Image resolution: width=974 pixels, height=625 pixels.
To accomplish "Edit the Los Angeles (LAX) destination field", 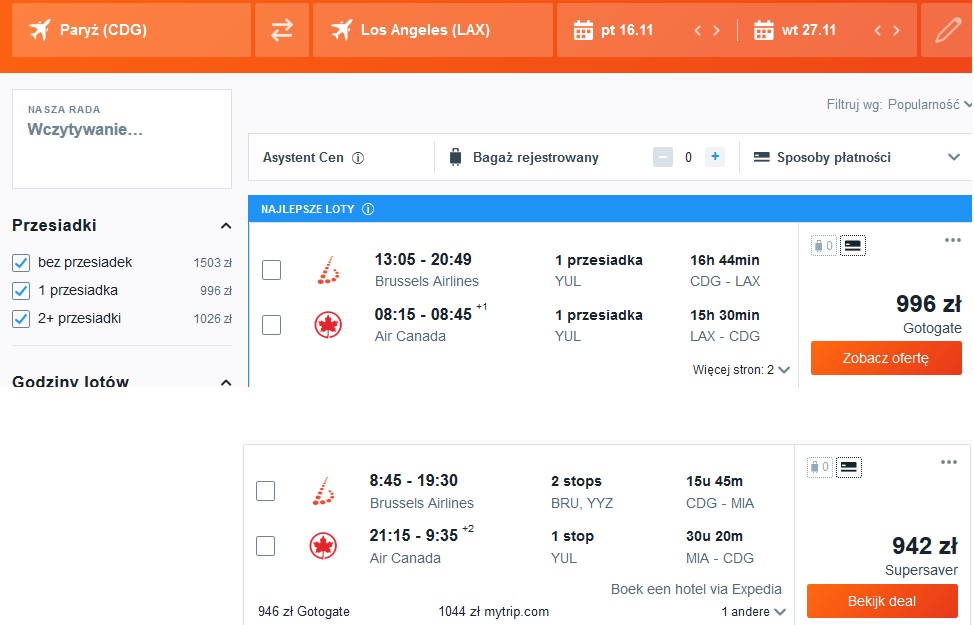I will (432, 30).
